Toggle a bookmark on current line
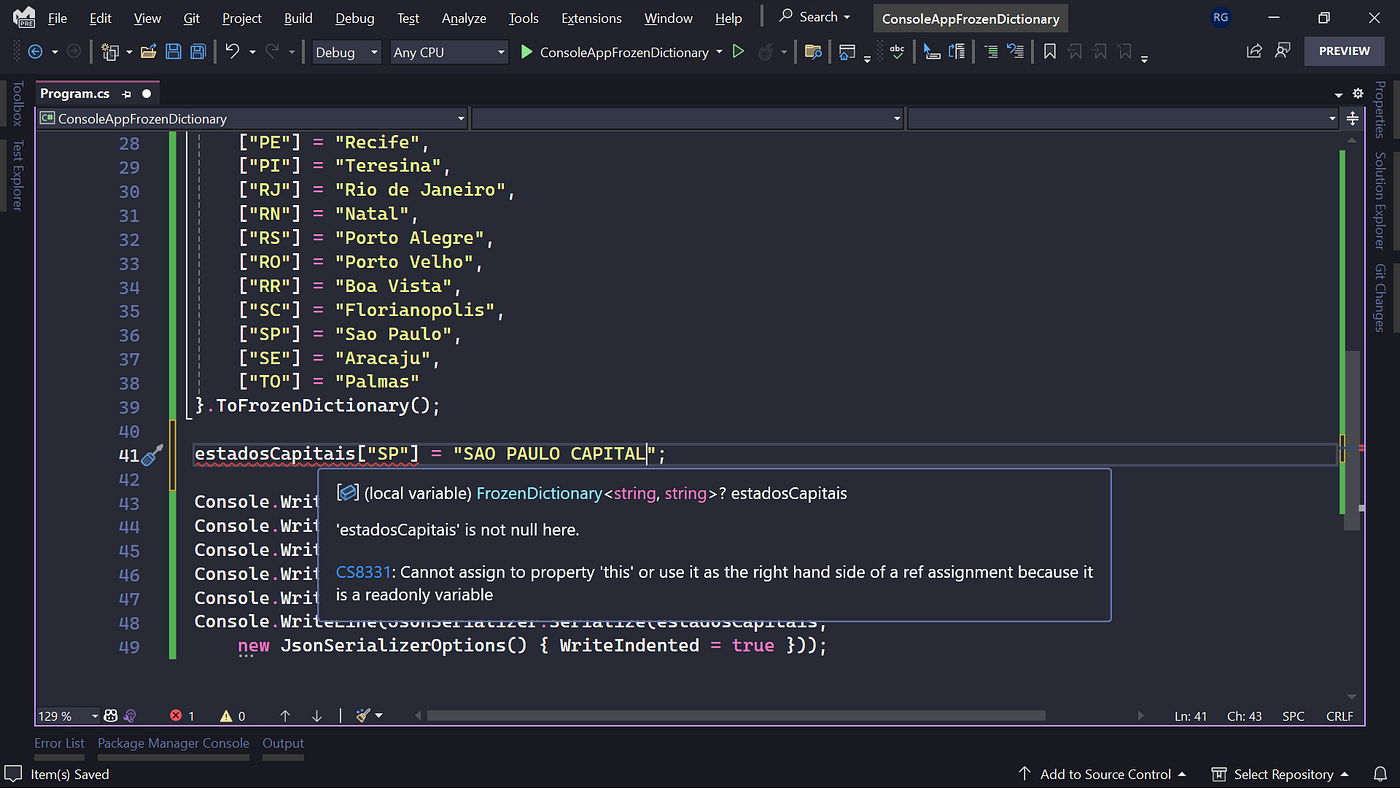 (1050, 52)
